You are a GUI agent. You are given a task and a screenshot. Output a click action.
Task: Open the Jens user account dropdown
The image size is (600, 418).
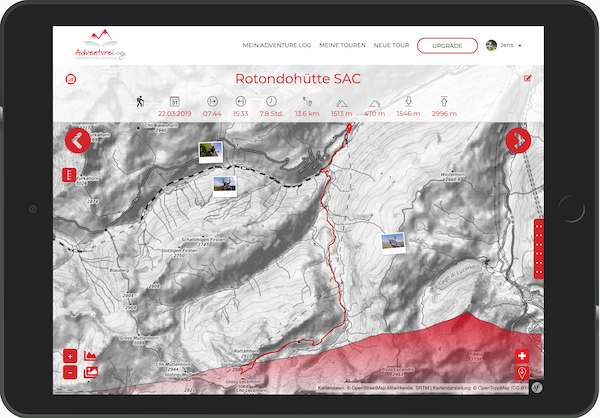[x=504, y=45]
